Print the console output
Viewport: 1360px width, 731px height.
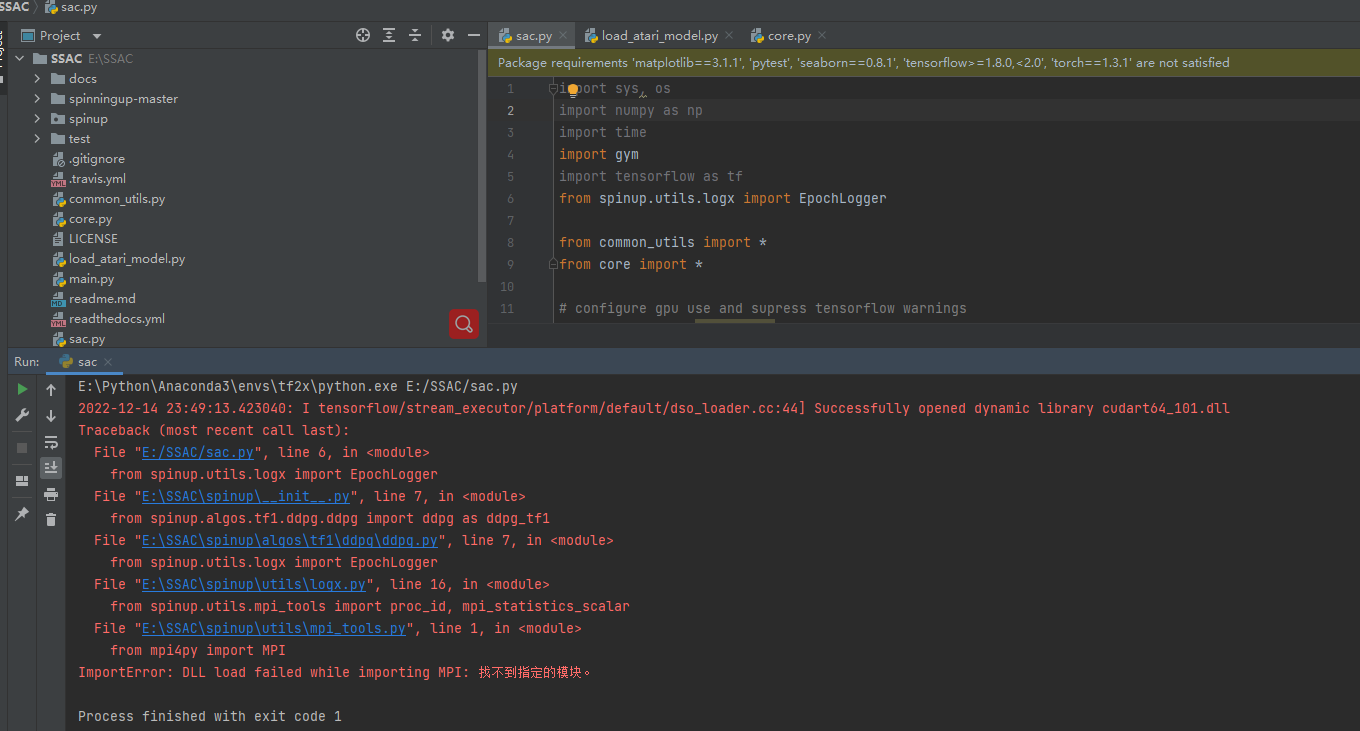pos(51,494)
